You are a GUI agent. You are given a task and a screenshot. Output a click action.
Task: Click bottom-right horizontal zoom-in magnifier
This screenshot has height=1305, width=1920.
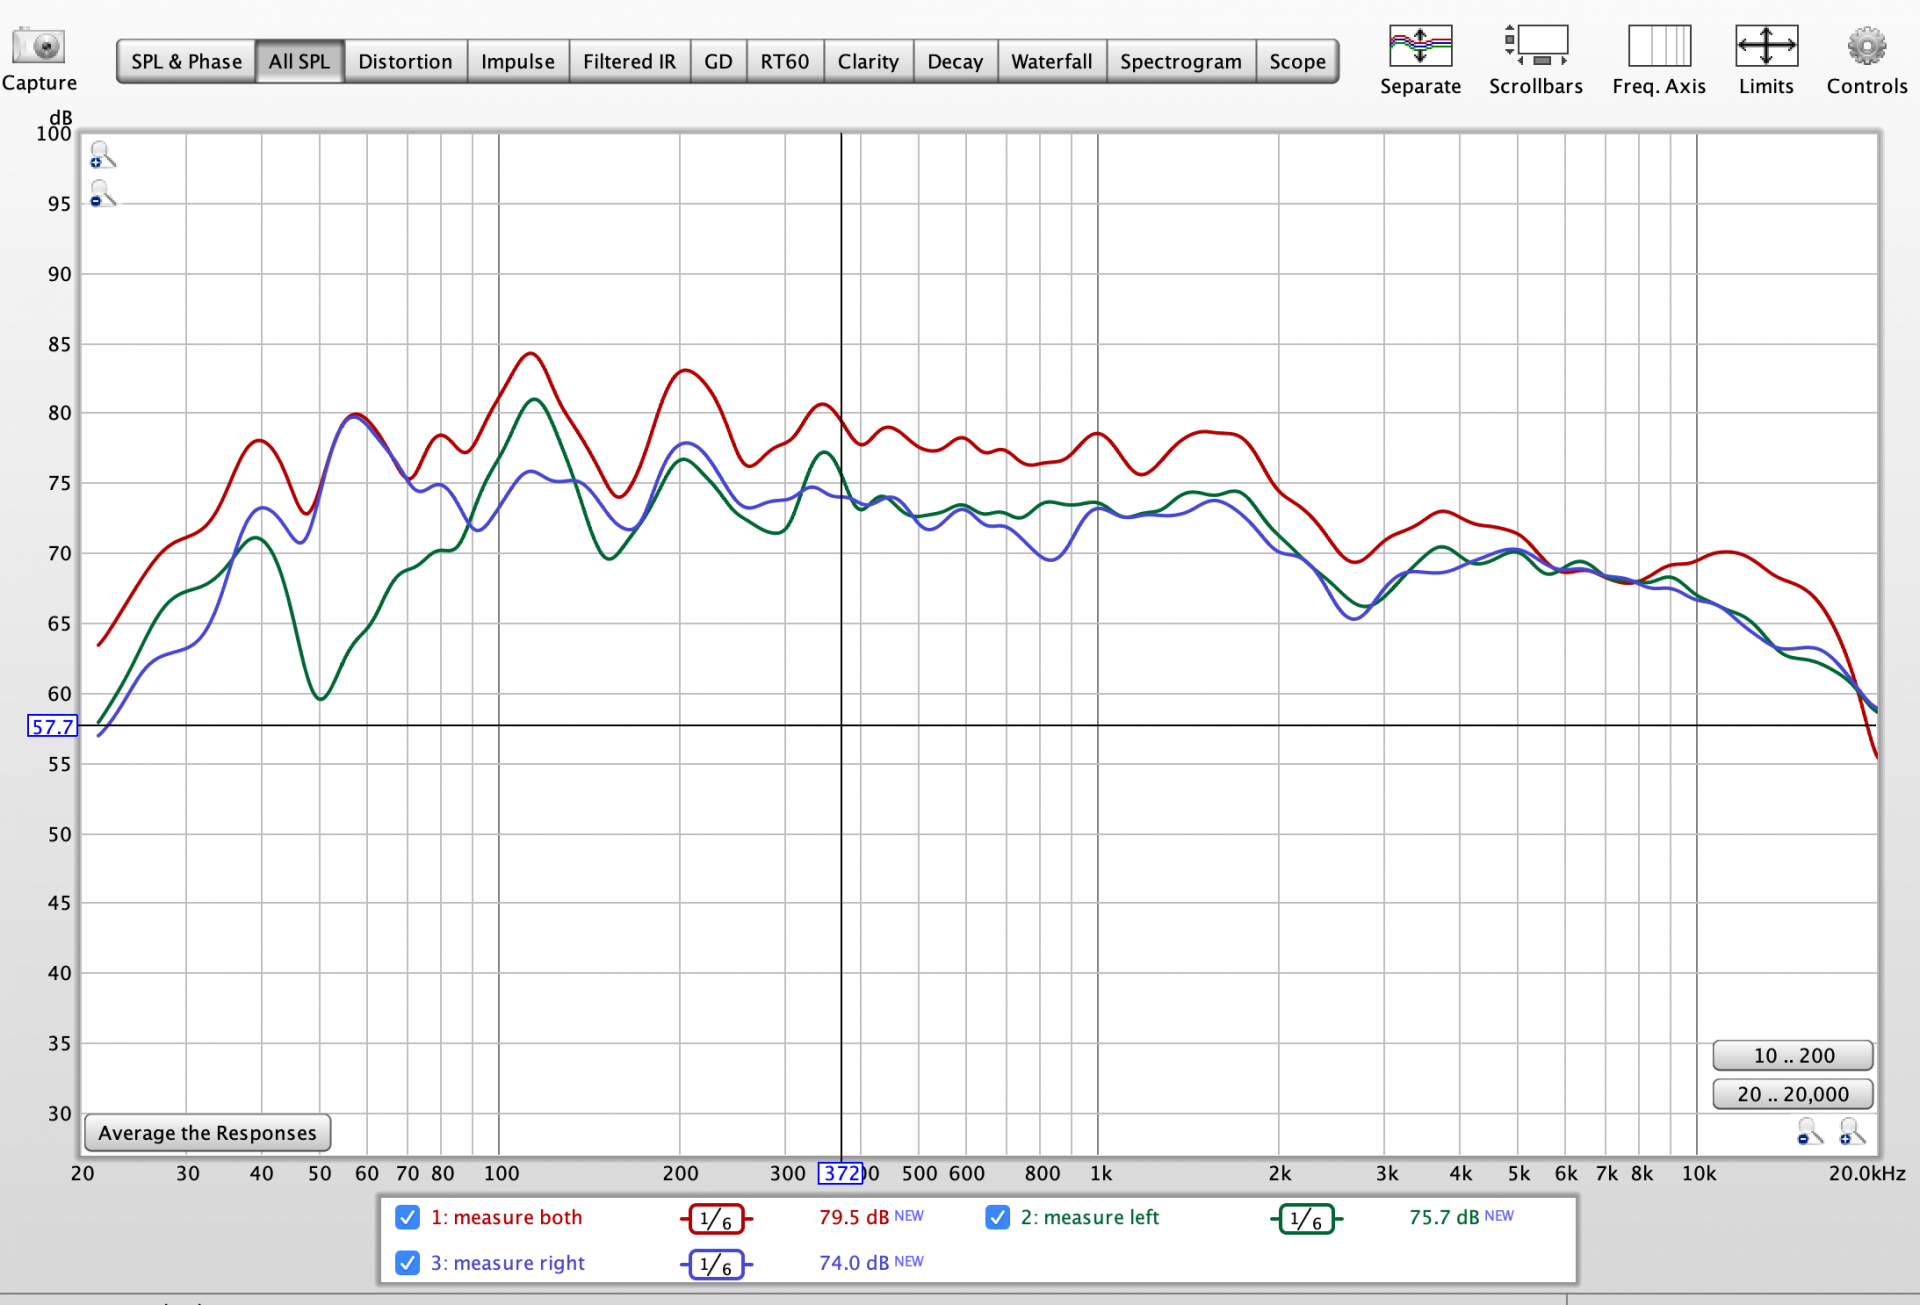click(x=1851, y=1132)
